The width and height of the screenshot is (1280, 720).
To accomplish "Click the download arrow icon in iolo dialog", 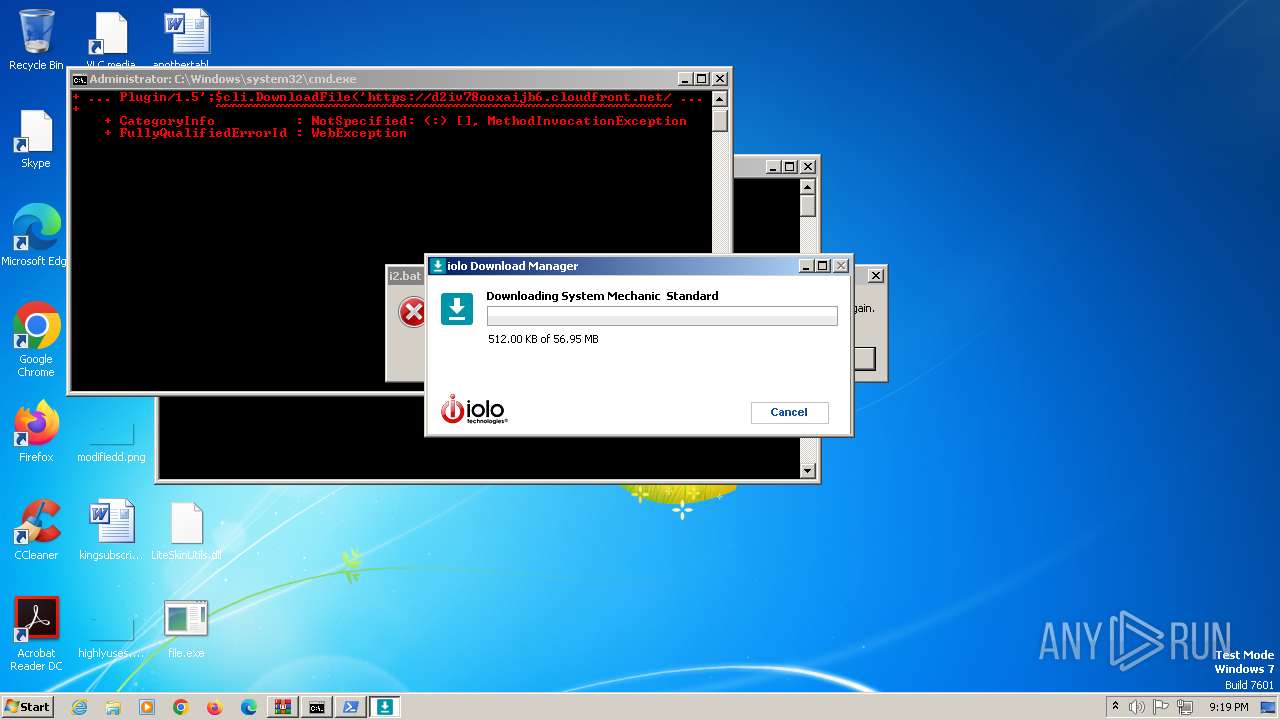I will 457,309.
